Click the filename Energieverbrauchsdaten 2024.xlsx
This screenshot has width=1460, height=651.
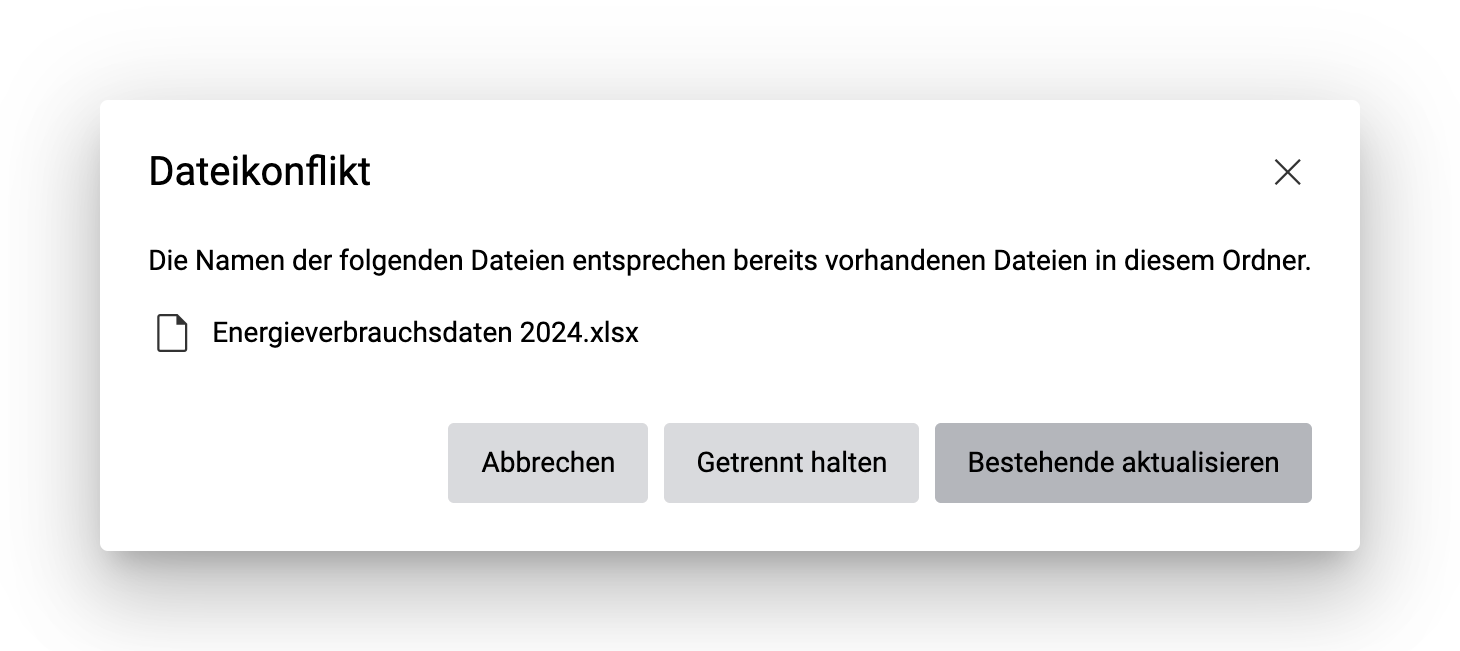(x=424, y=333)
